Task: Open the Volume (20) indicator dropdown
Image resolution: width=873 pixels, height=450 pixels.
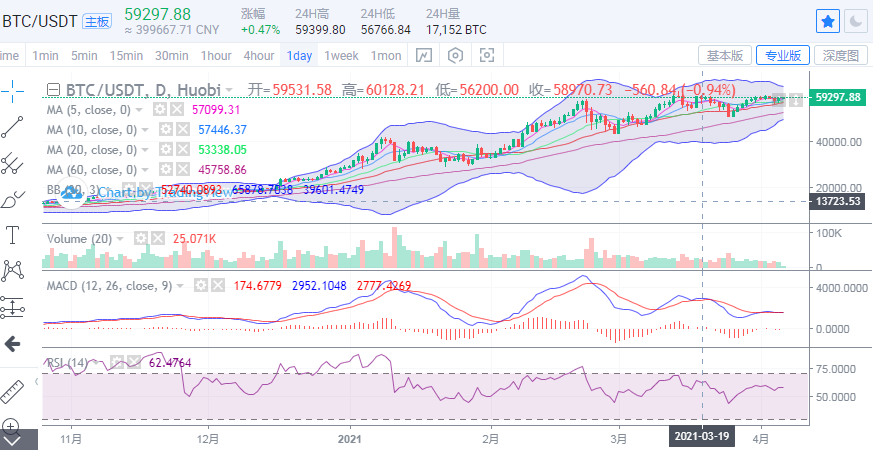Action: point(122,239)
